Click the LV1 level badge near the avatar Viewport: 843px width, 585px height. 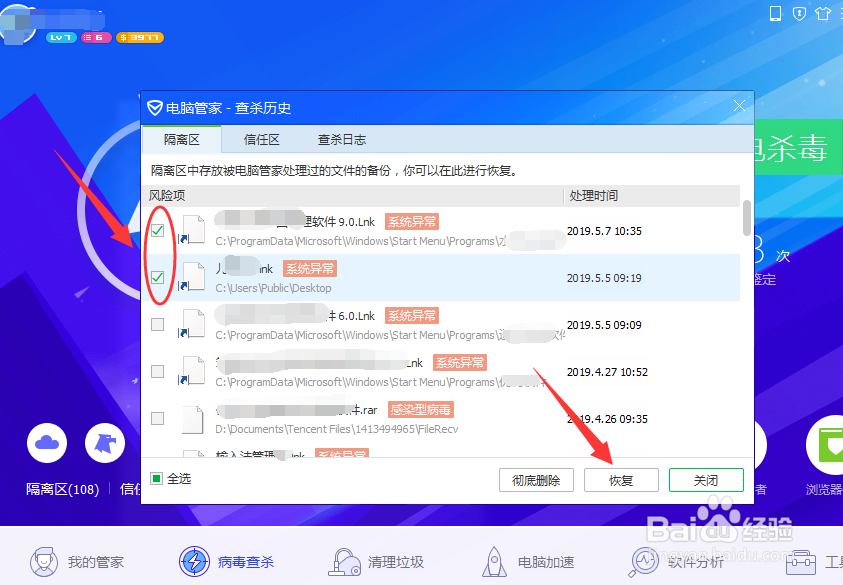[62, 36]
